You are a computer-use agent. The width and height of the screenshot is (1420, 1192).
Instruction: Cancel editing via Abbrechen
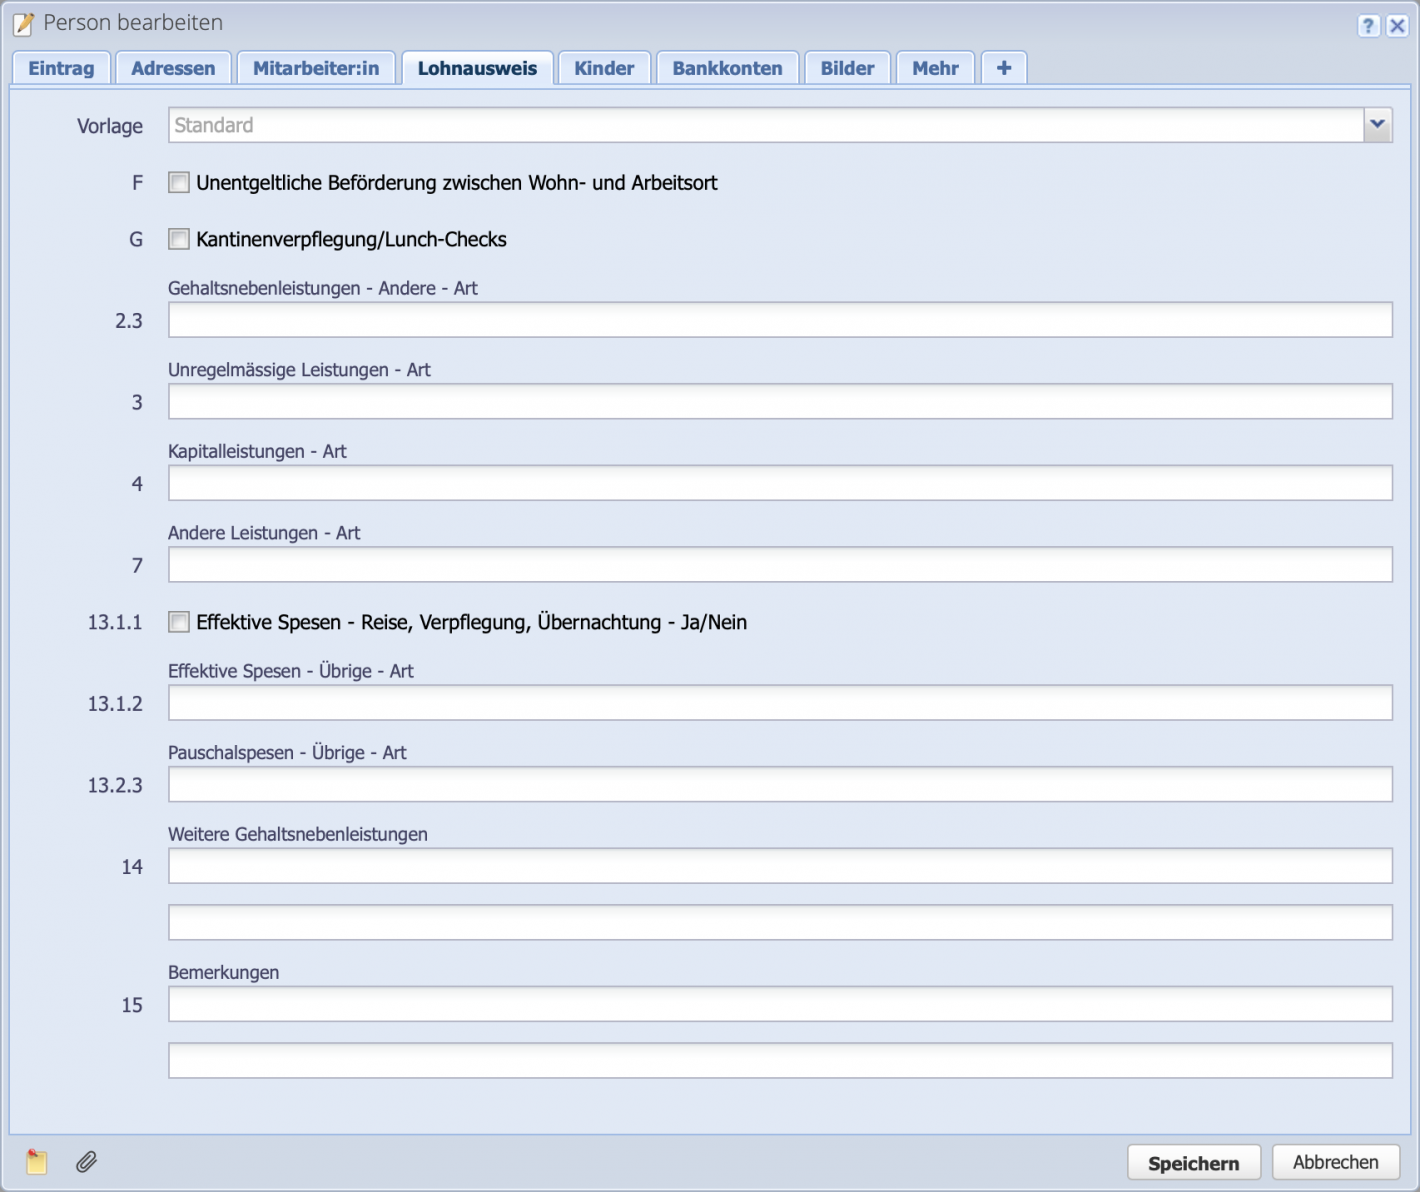1336,1162
